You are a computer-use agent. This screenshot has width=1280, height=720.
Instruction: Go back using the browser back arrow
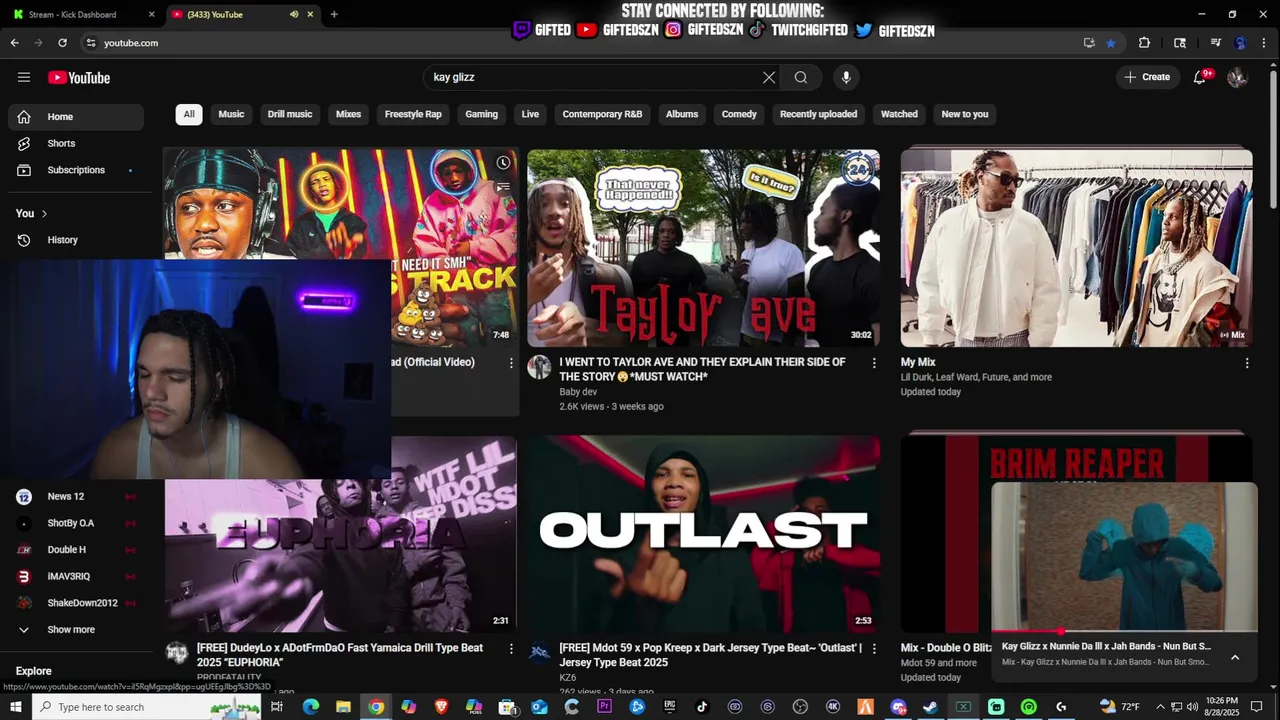click(14, 43)
